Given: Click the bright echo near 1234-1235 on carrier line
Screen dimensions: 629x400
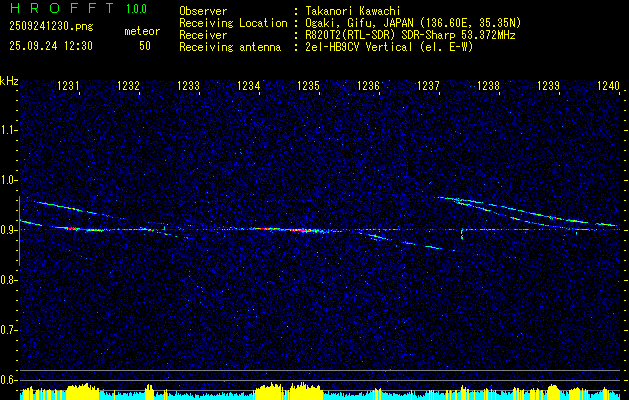Looking at the screenshot, I should pyautogui.click(x=289, y=230).
